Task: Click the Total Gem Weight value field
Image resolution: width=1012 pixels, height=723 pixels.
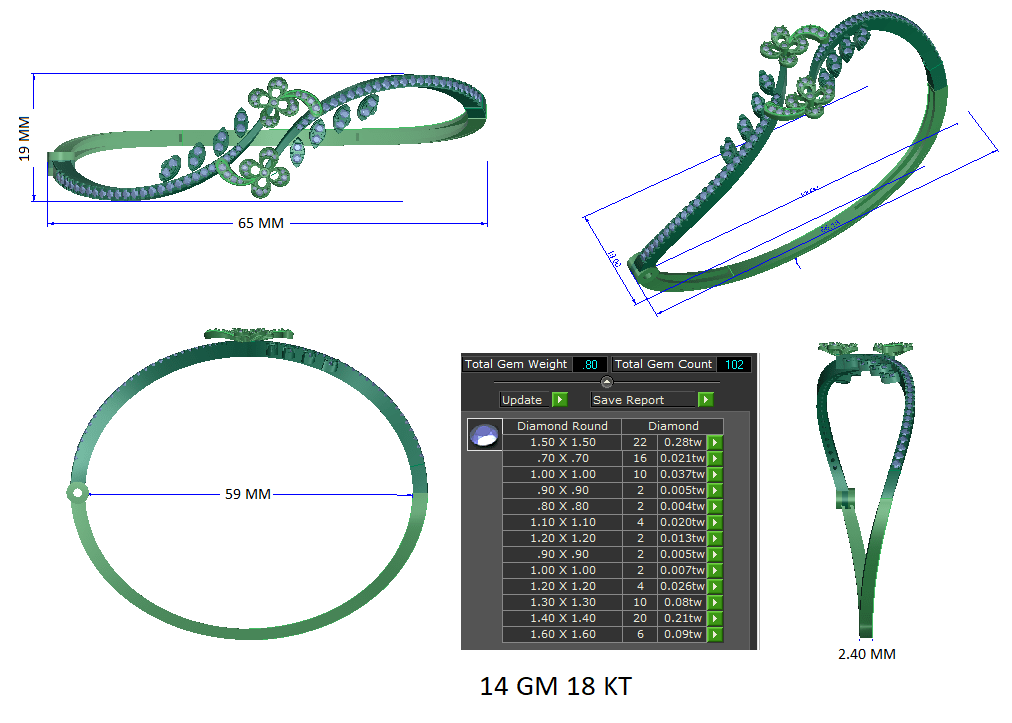Action: click(589, 364)
